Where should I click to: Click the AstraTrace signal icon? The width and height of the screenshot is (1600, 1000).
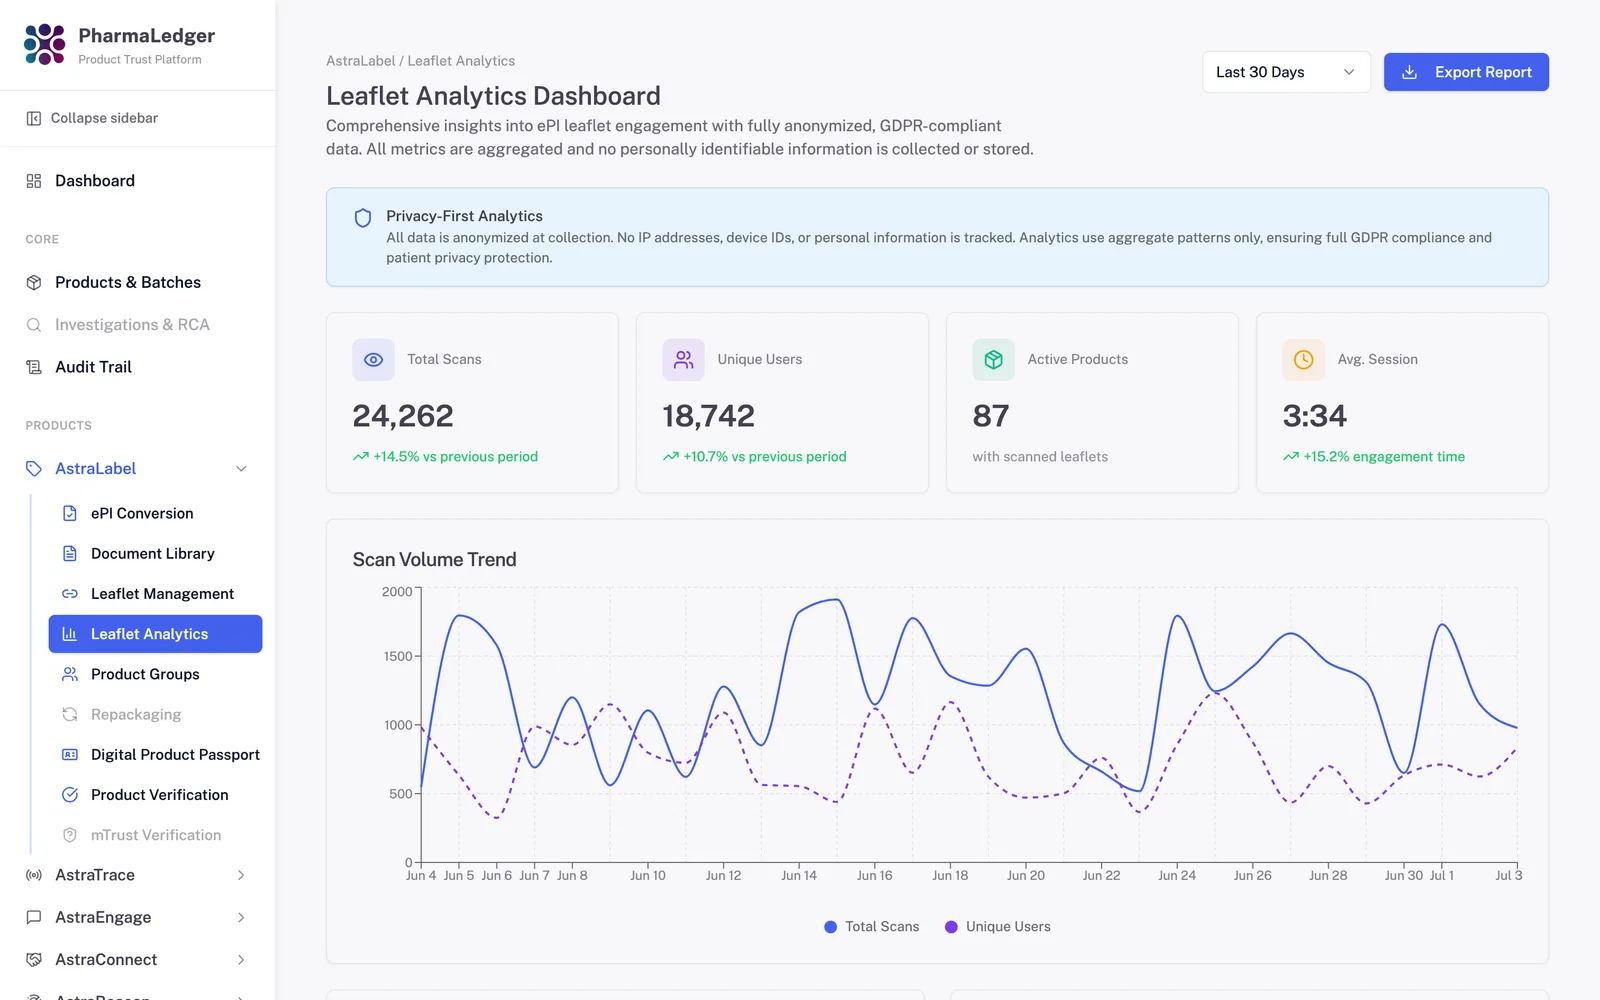(x=34, y=875)
